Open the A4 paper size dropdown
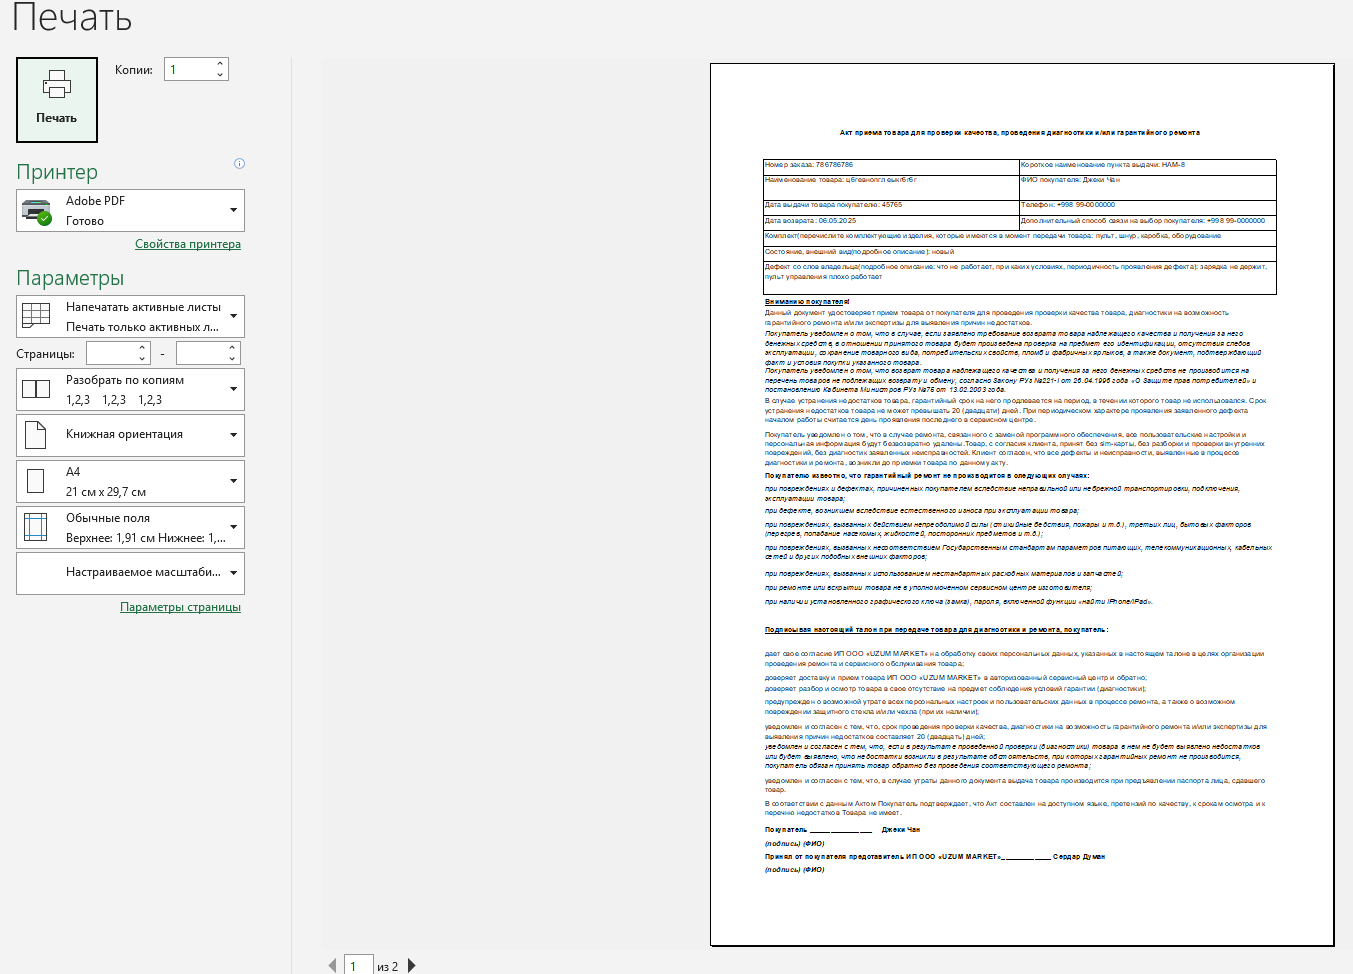The width and height of the screenshot is (1353, 974). click(x=131, y=482)
